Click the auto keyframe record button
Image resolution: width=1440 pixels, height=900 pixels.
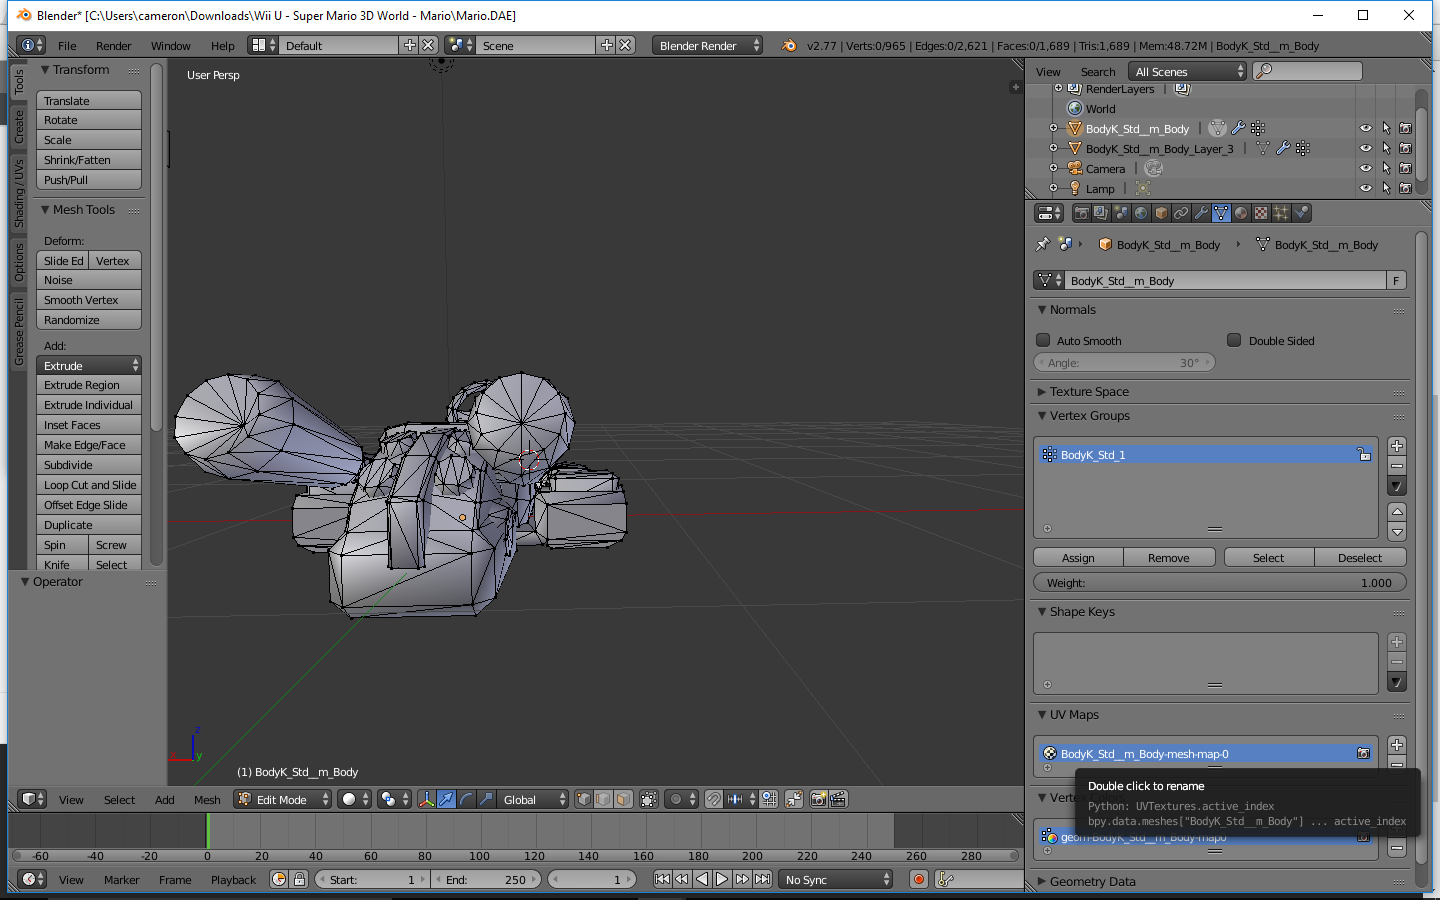(918, 879)
